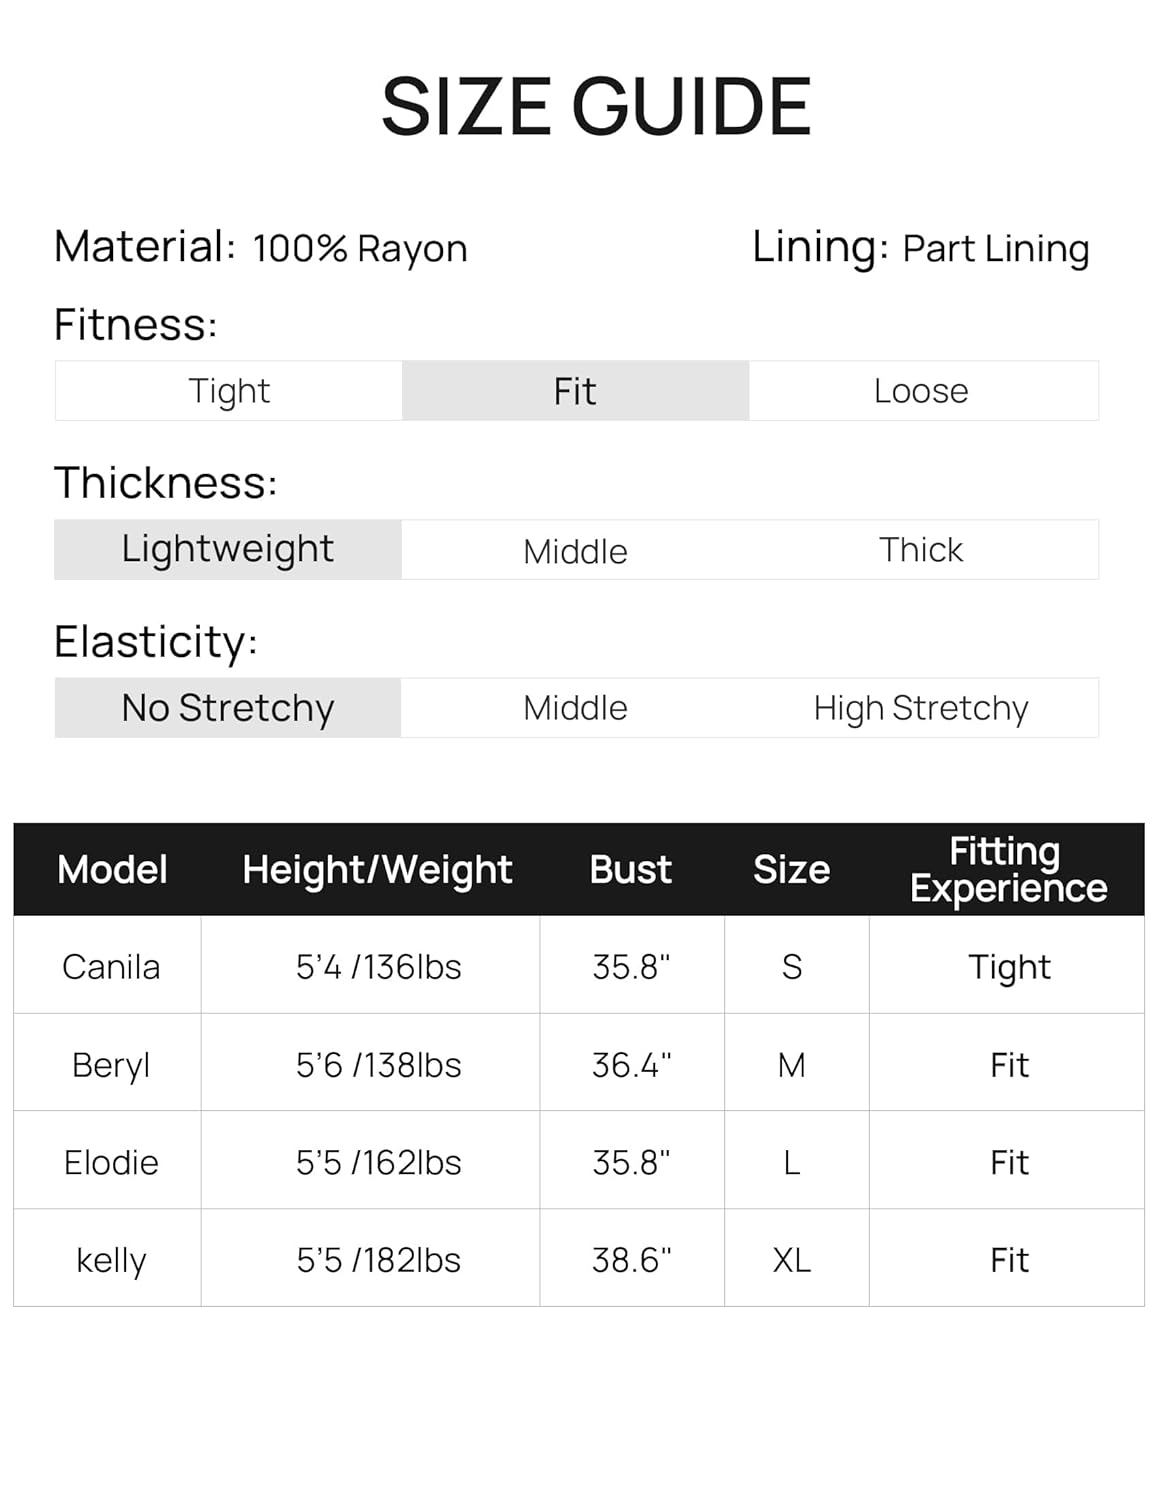Click the Fitting Experience column header

point(1008,870)
